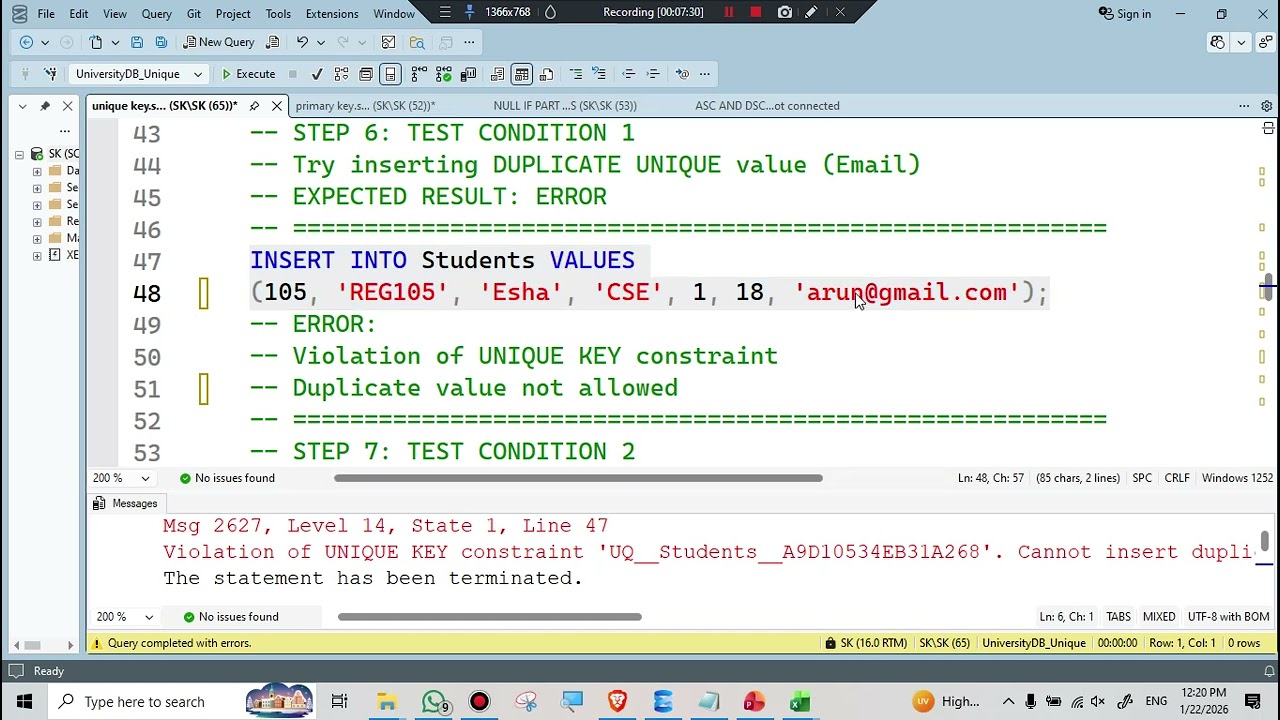This screenshot has height=720, width=1280.
Task: Select the Messages results tab
Action: click(x=126, y=504)
